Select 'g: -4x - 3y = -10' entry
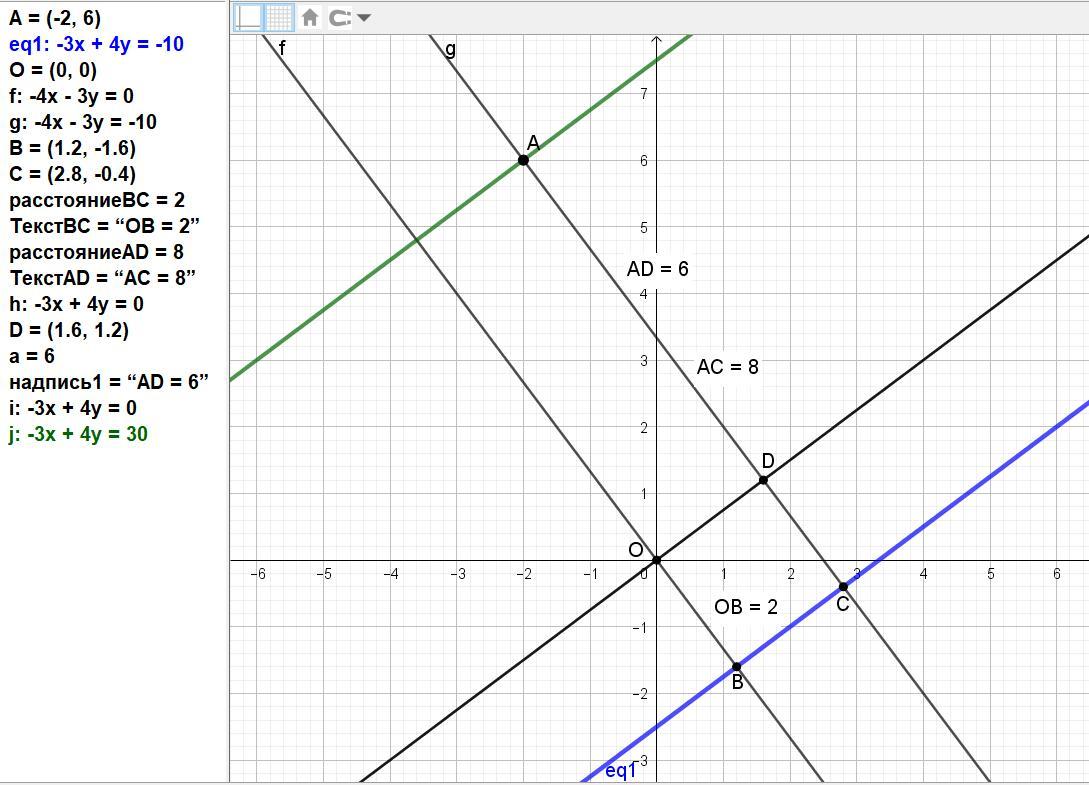This screenshot has height=785, width=1089. (x=83, y=122)
